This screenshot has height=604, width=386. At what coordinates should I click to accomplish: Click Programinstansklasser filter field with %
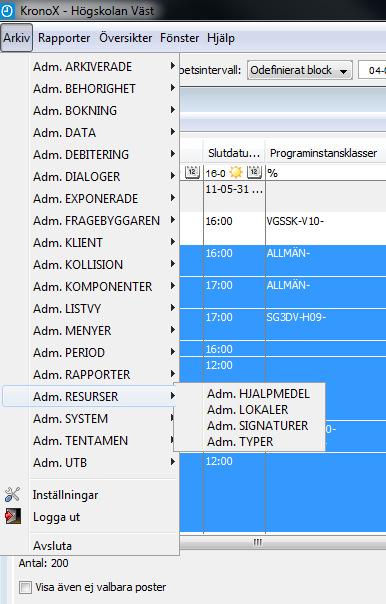coord(326,173)
